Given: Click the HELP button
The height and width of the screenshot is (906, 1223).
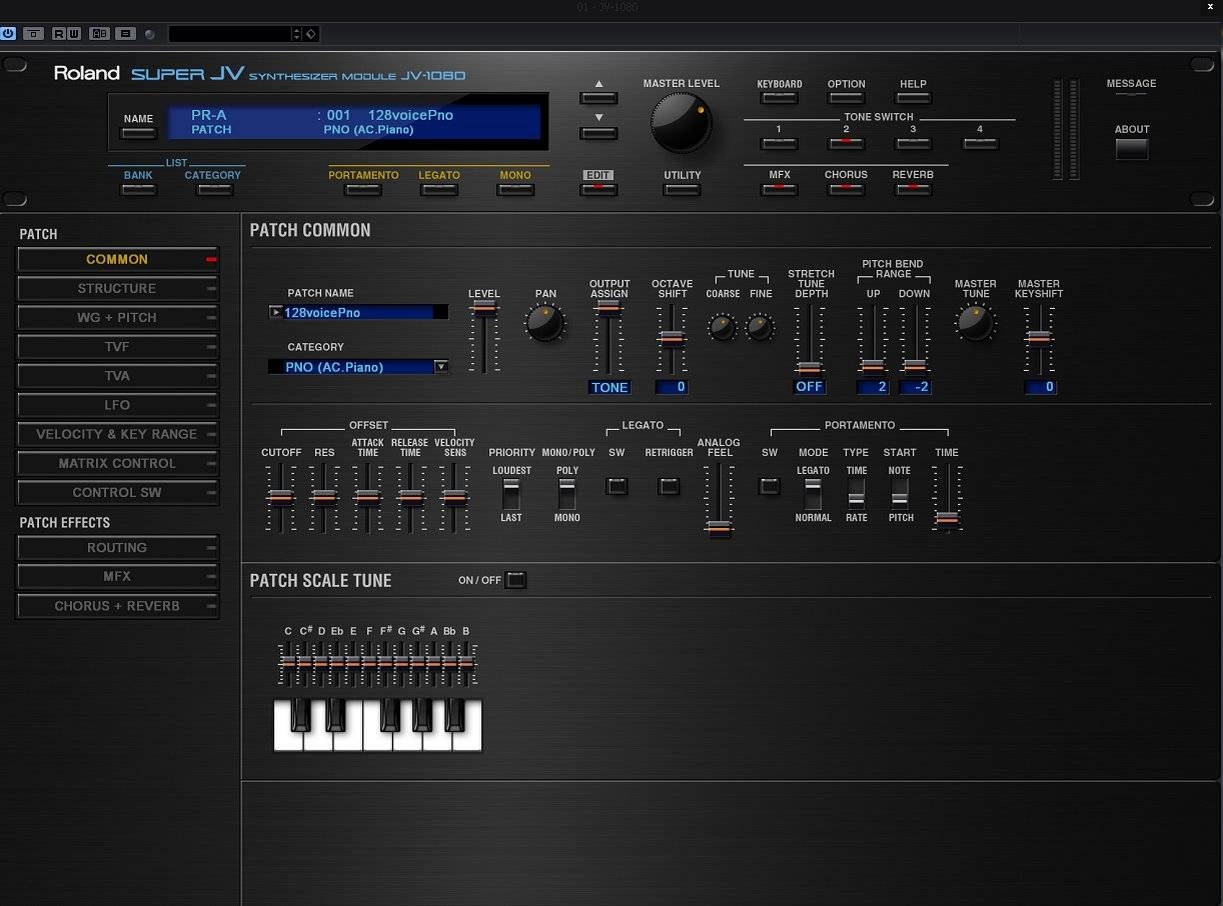Looking at the screenshot, I should point(913,98).
